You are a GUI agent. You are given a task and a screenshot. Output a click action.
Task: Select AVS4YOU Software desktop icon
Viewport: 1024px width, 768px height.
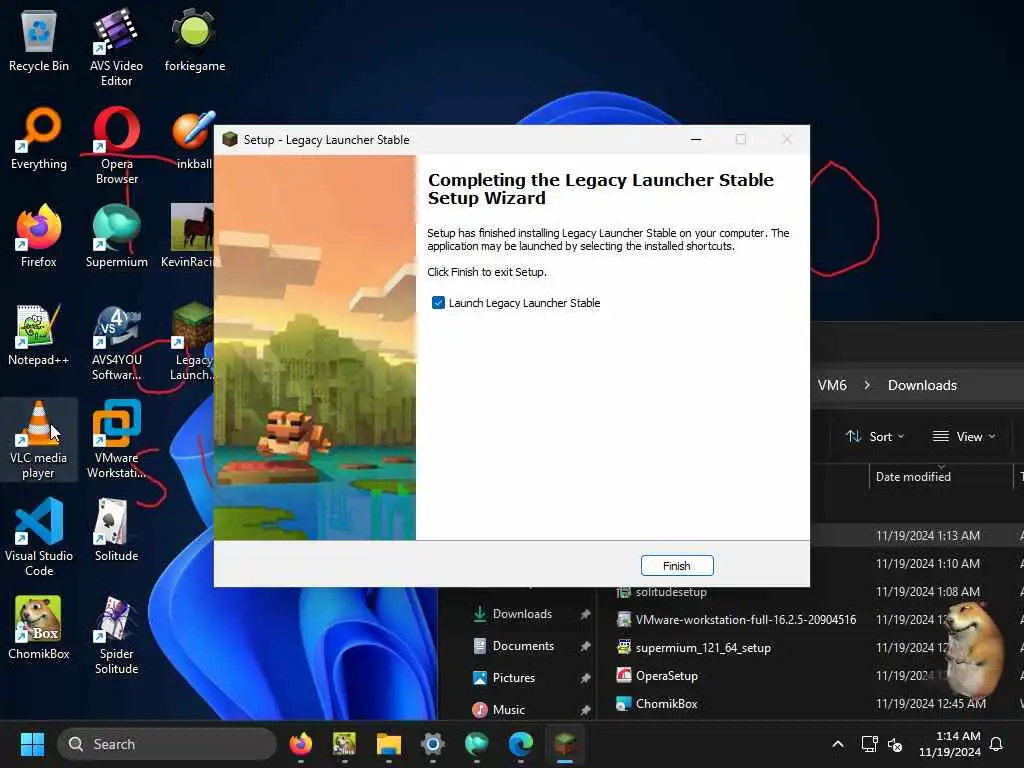(116, 343)
